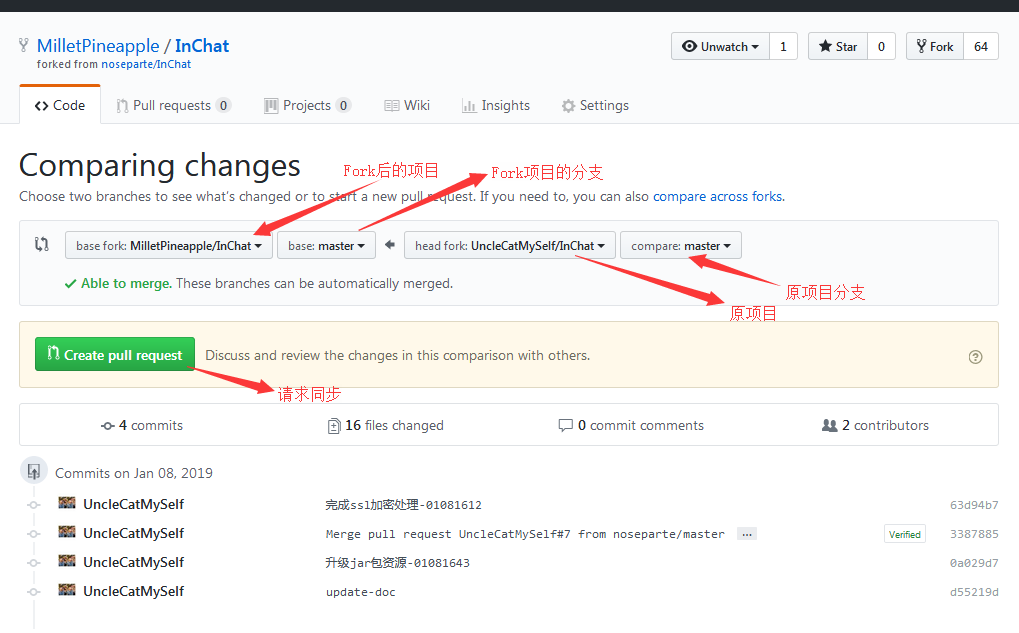Open commit message 升级jar包资源-01081643
1019x633 pixels.
tap(397, 563)
